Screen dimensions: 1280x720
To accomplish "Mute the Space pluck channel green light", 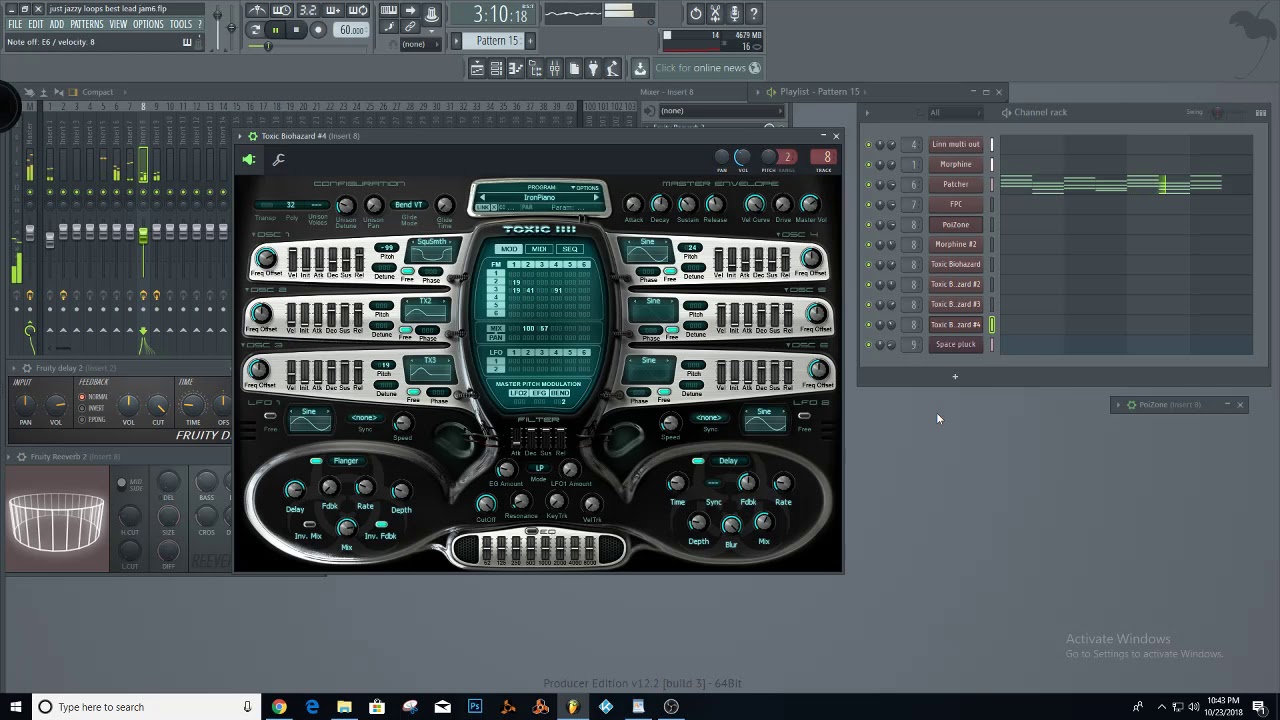I will [x=868, y=344].
